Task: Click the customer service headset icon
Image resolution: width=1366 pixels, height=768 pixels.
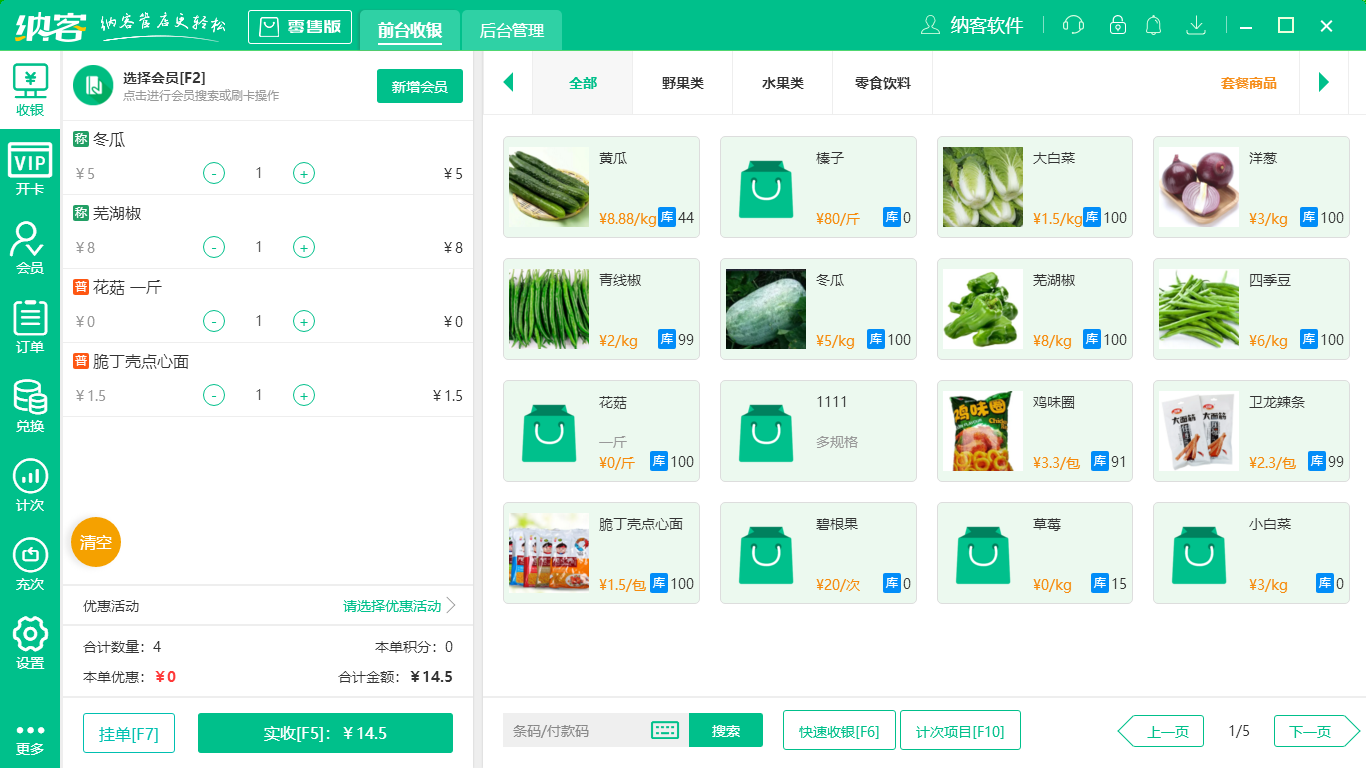Action: coord(1073,25)
